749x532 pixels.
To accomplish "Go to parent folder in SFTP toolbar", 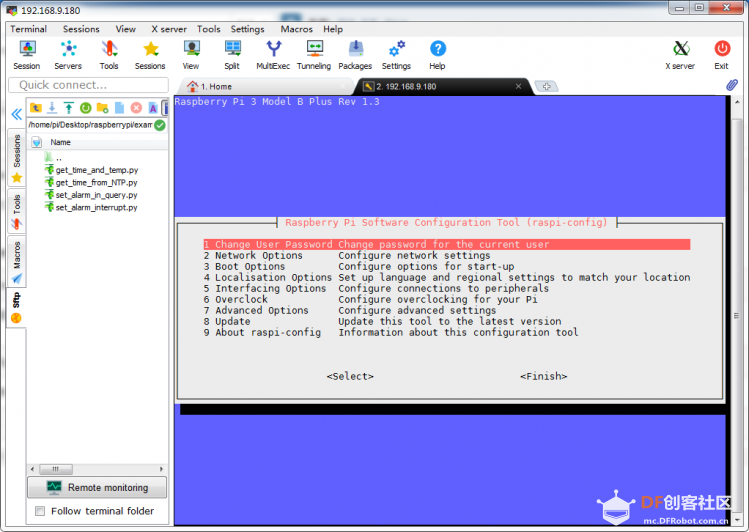I will pyautogui.click(x=36, y=108).
